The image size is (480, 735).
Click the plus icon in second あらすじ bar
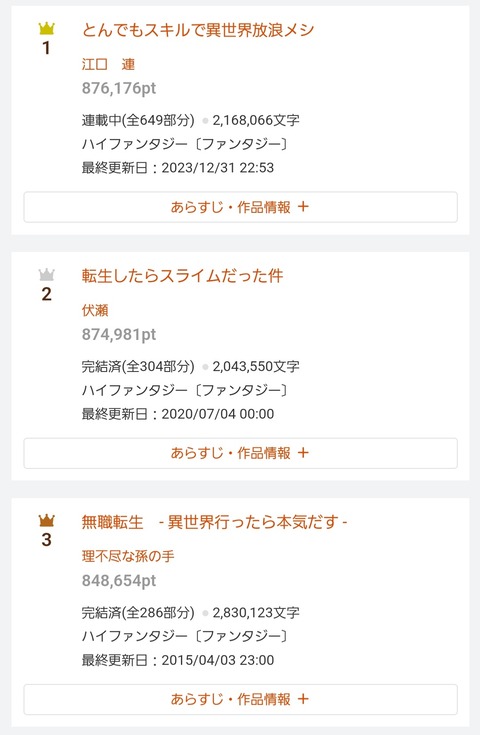[303, 453]
